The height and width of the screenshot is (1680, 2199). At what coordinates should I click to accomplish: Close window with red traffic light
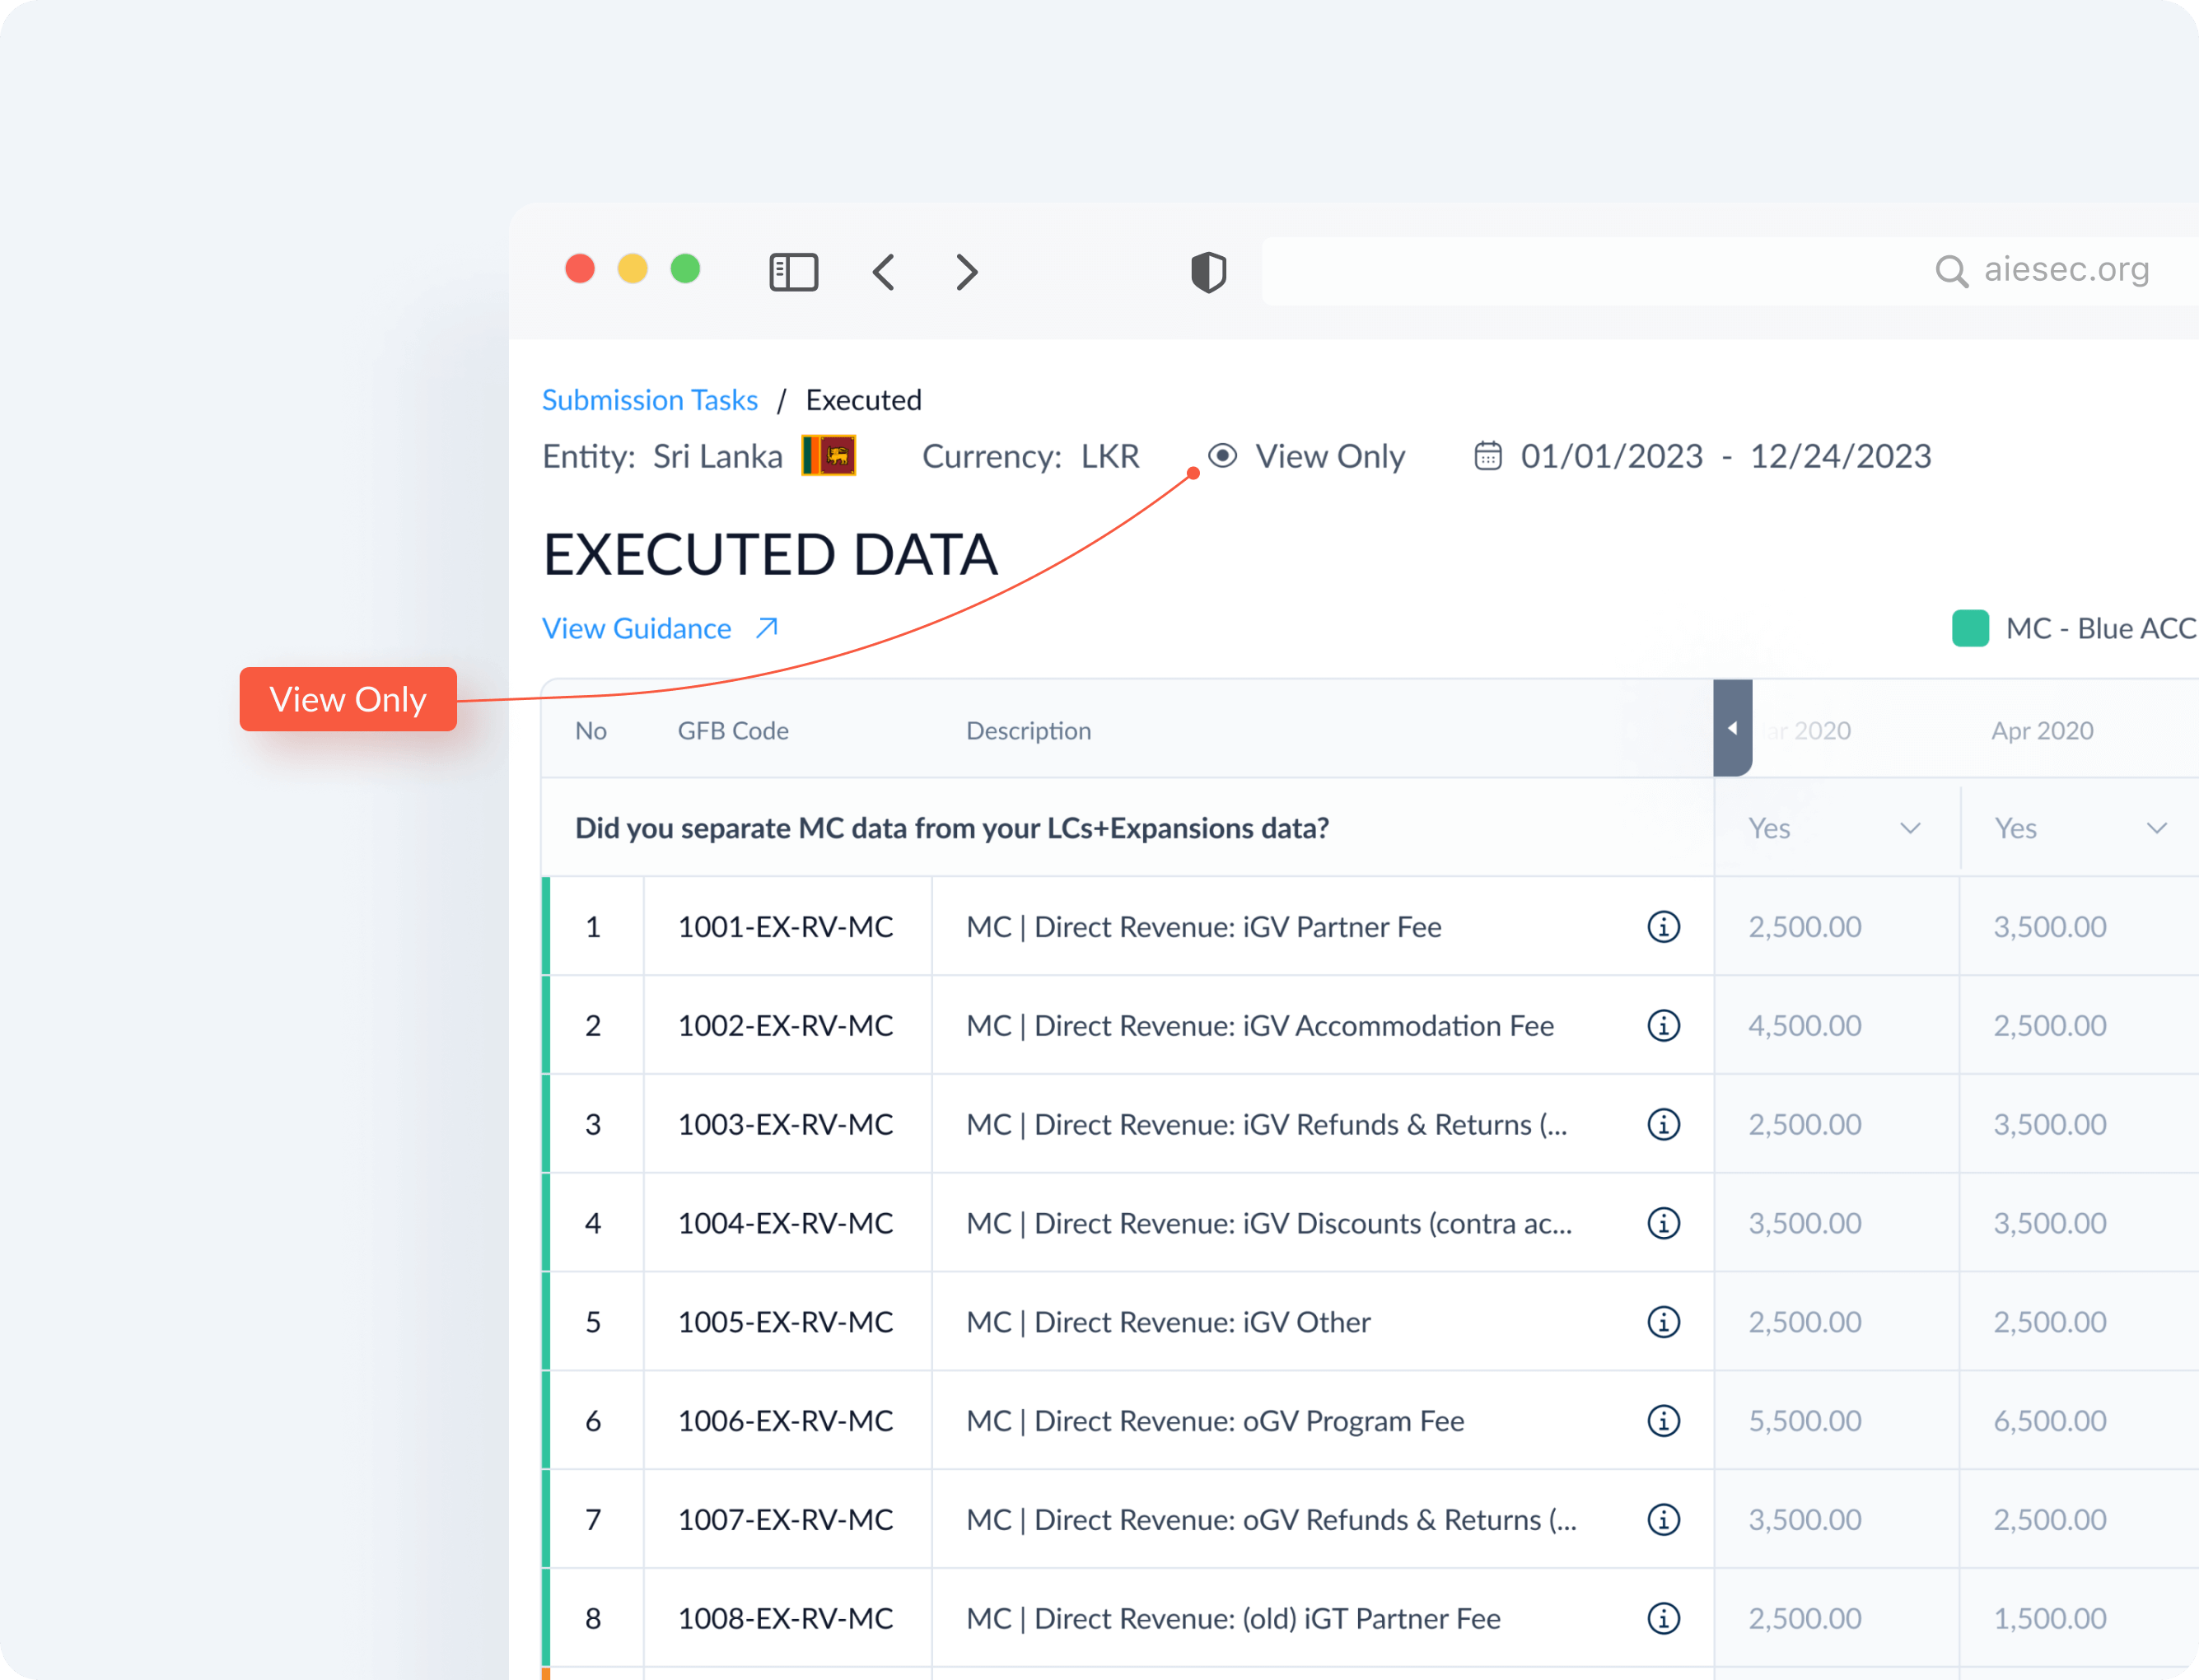(580, 269)
